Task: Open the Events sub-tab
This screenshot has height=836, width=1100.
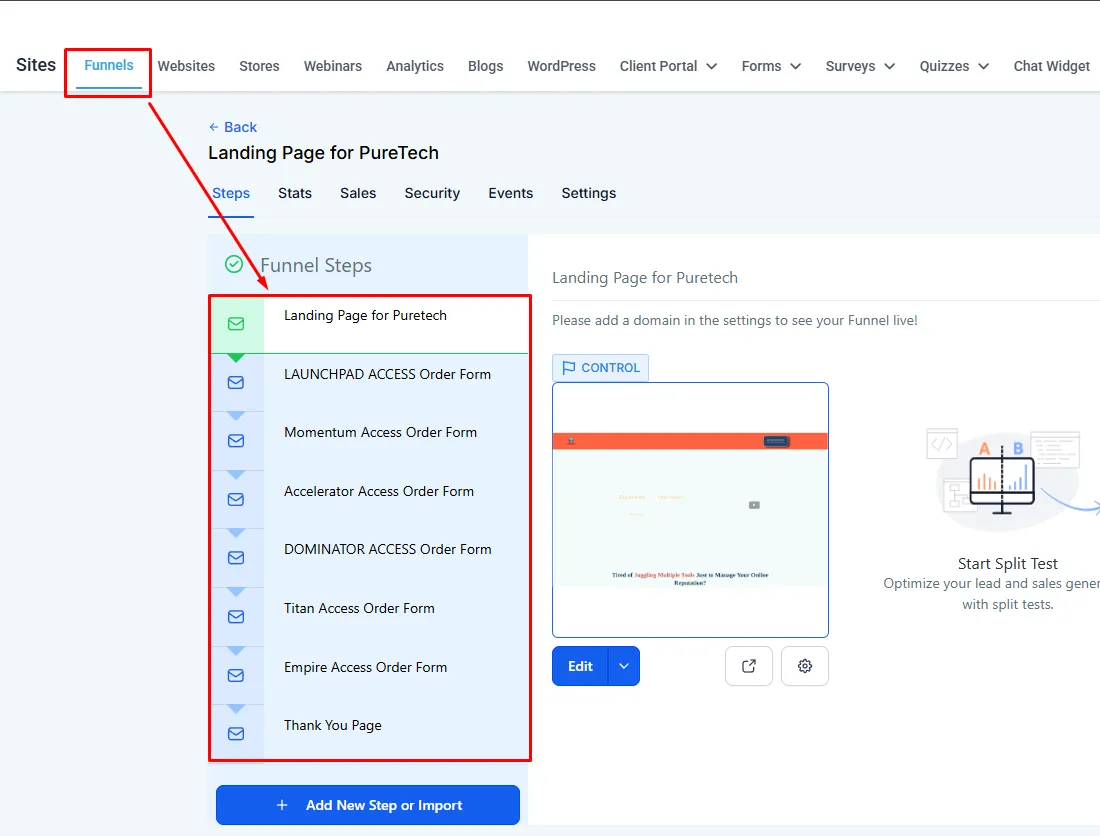Action: [511, 194]
